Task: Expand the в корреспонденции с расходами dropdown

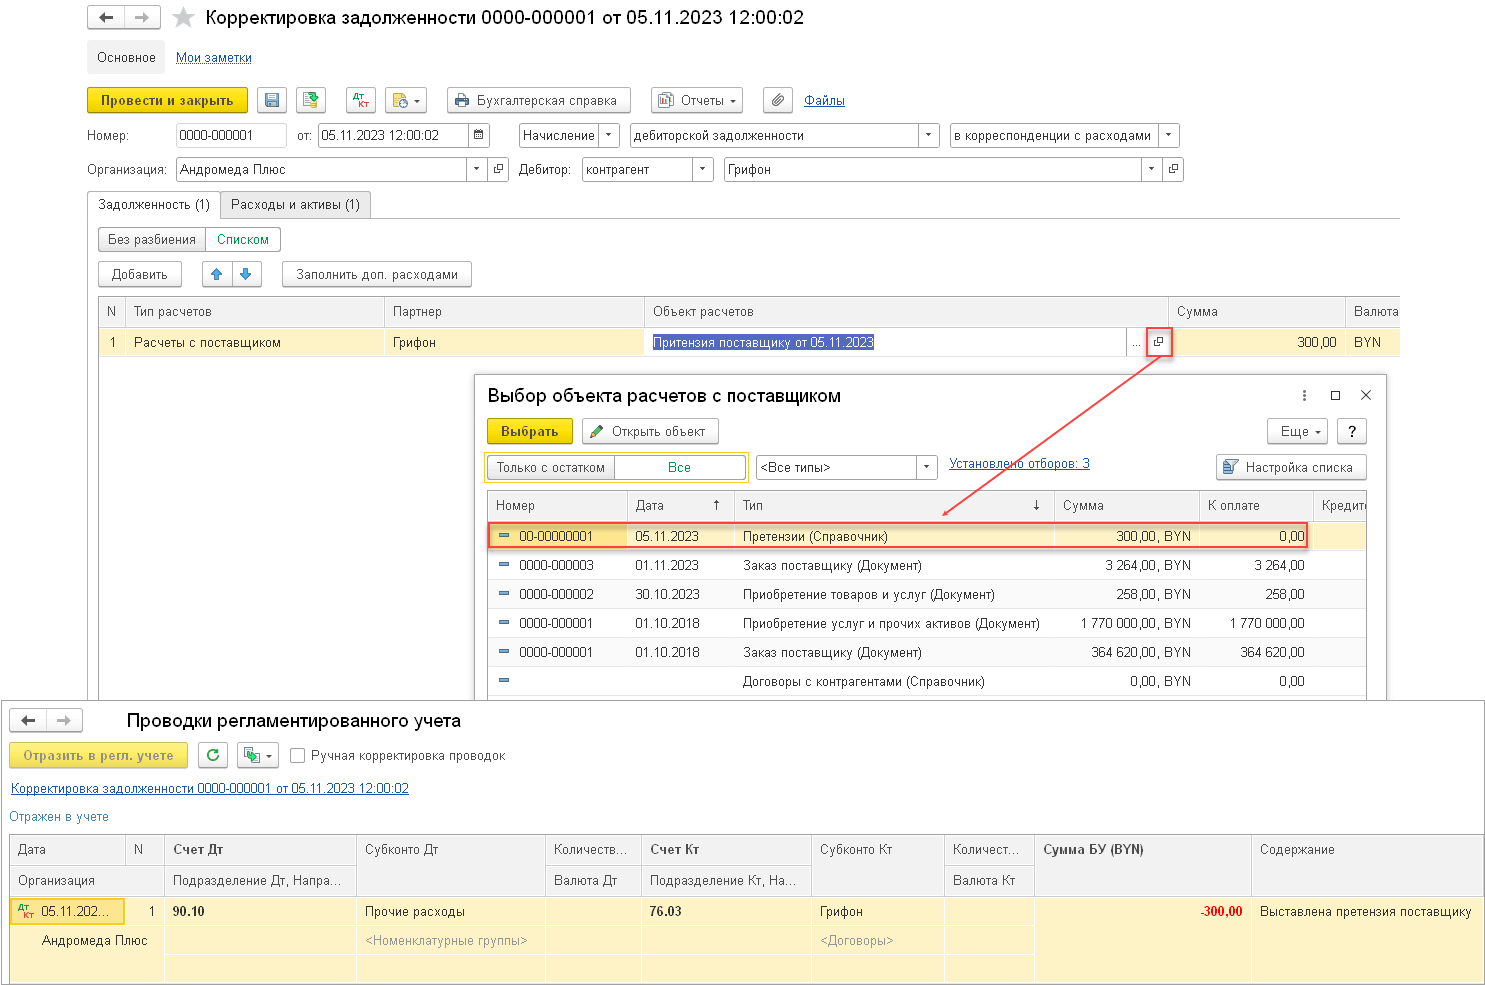Action: (1169, 135)
